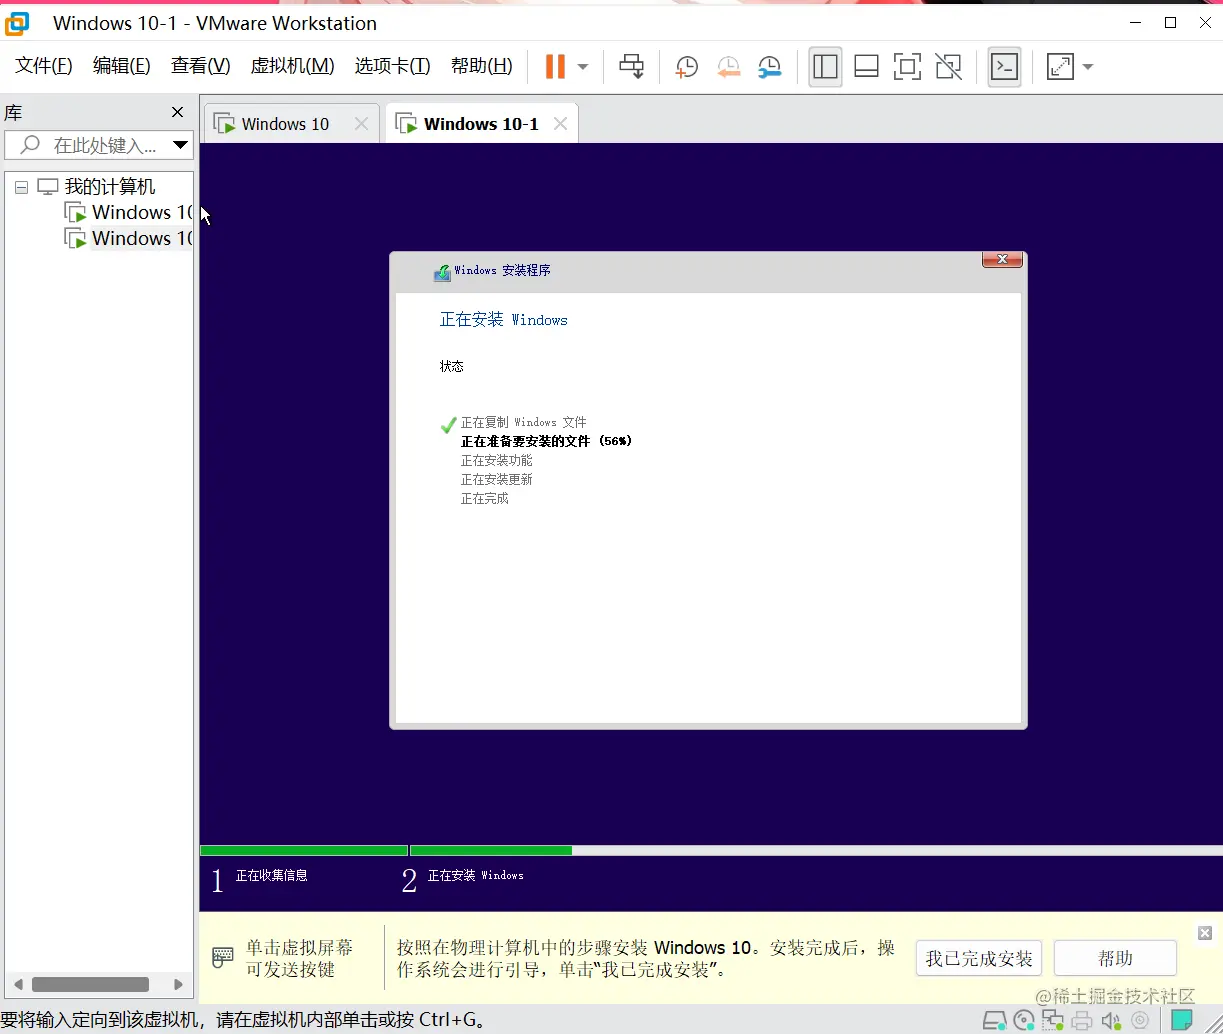Viewport: 1223px width, 1034px height.
Task: Select 我的计算机 in the library tree
Action: click(110, 187)
